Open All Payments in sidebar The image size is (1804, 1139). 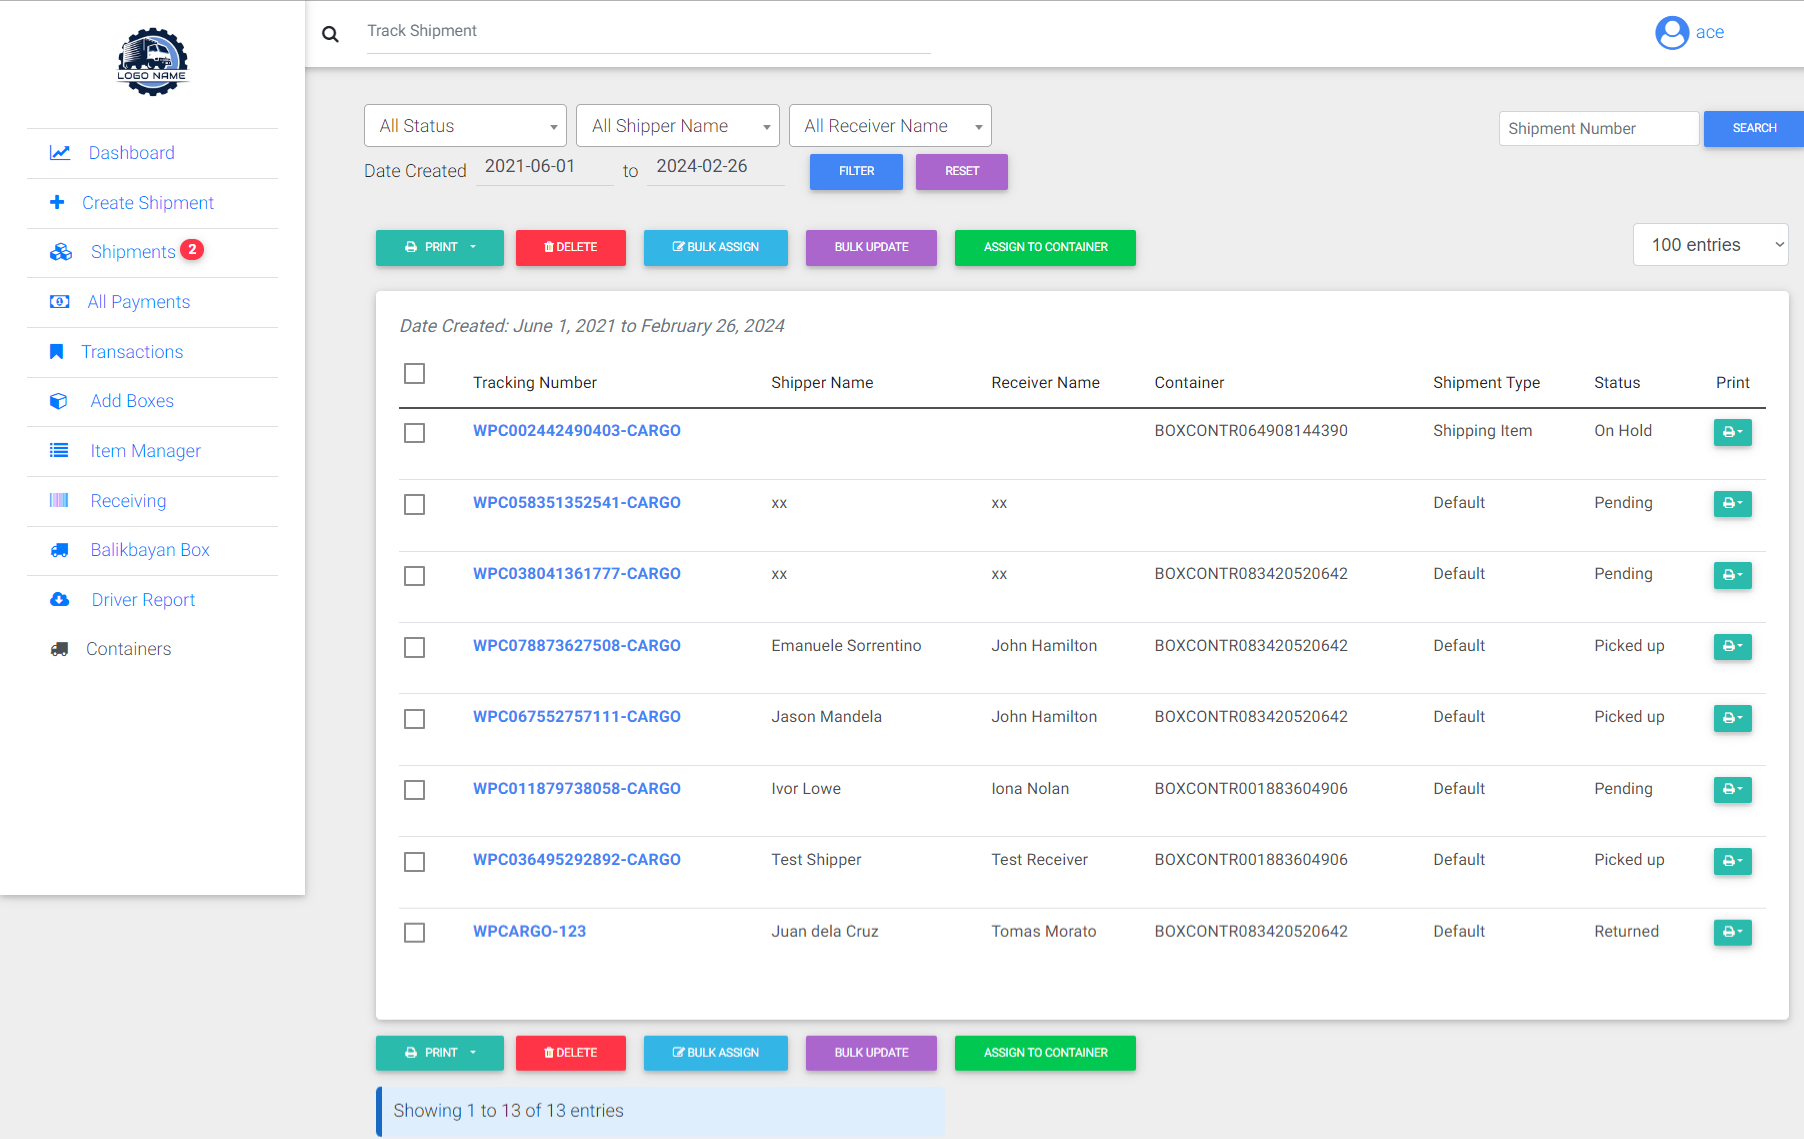(x=138, y=302)
